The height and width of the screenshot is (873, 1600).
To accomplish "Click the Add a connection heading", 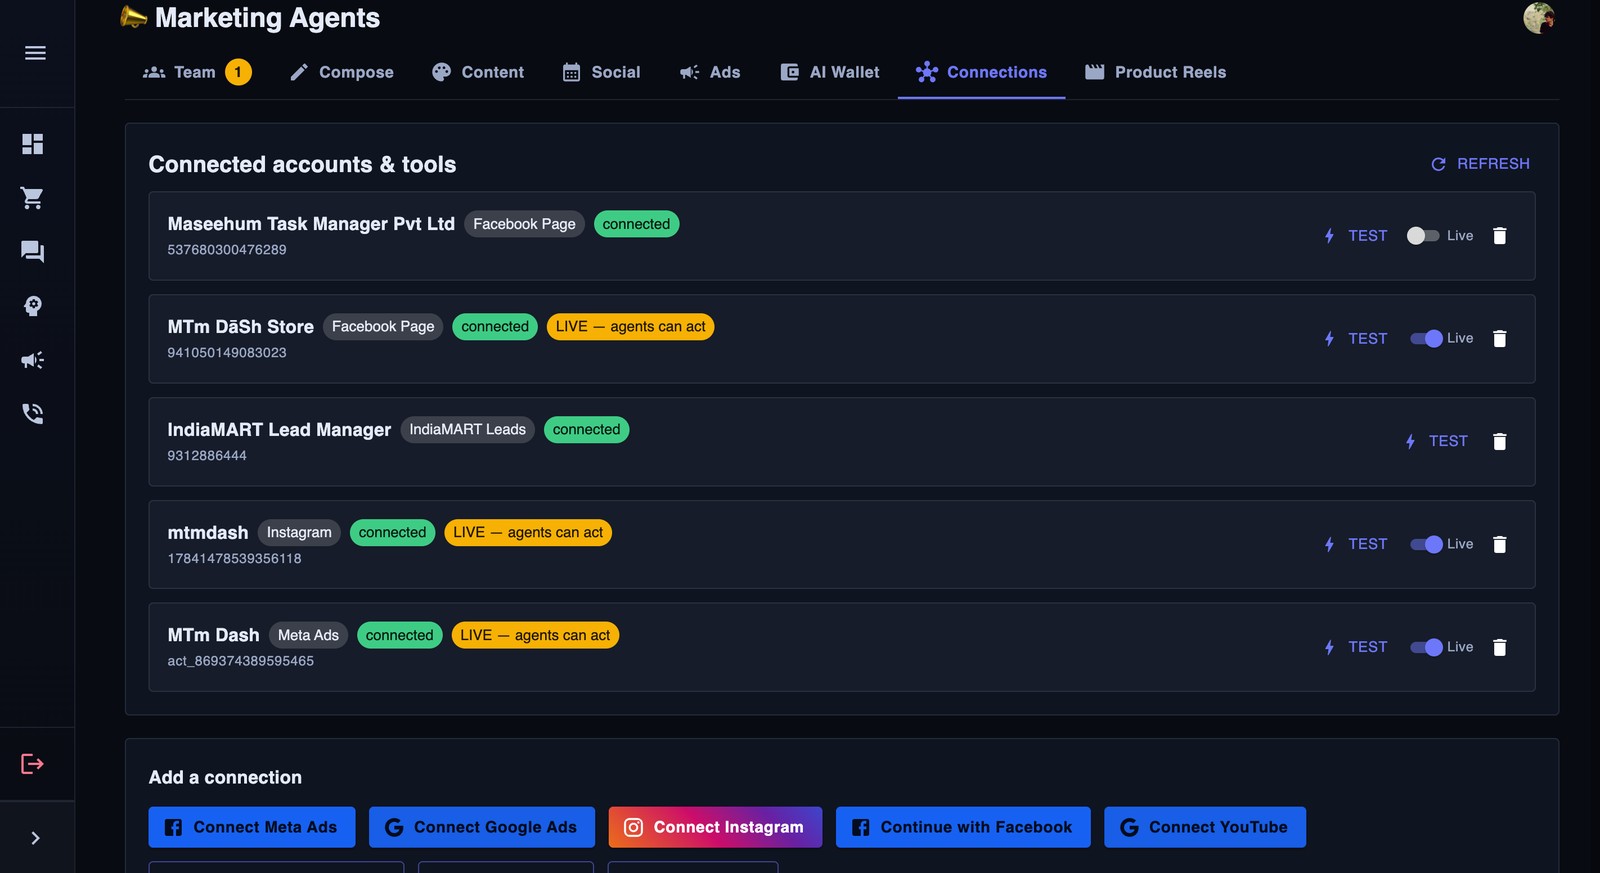I will coord(225,778).
